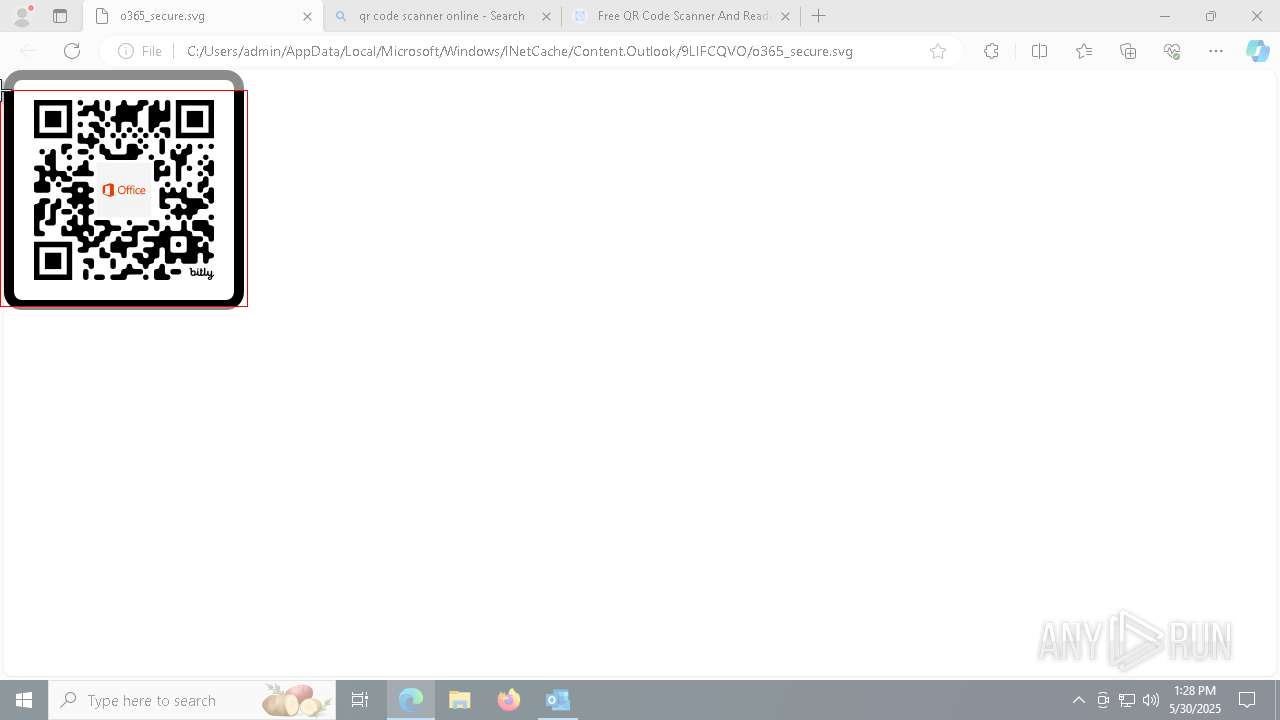The height and width of the screenshot is (720, 1280).
Task: Click the address bar file path
Action: pyautogui.click(x=520, y=51)
